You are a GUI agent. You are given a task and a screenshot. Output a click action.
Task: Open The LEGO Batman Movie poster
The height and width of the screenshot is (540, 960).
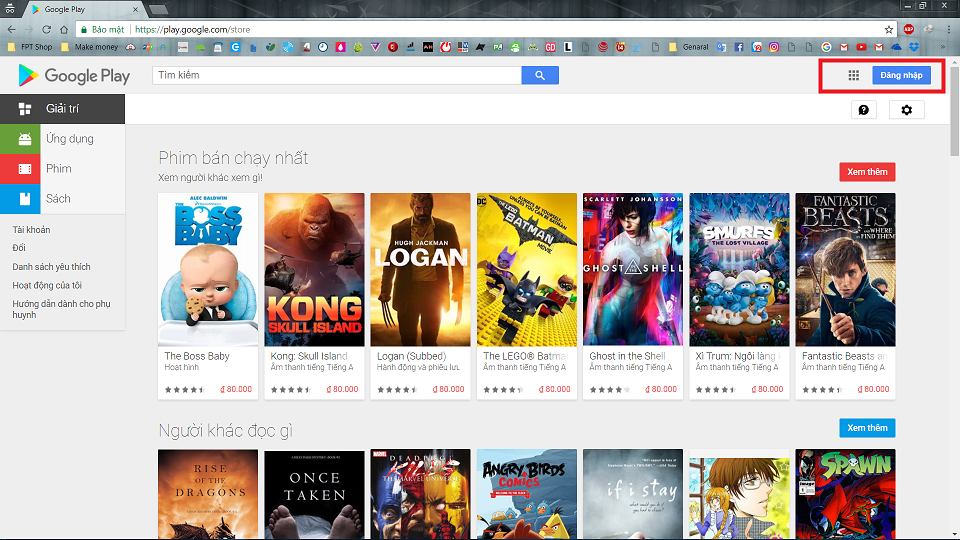tap(527, 270)
